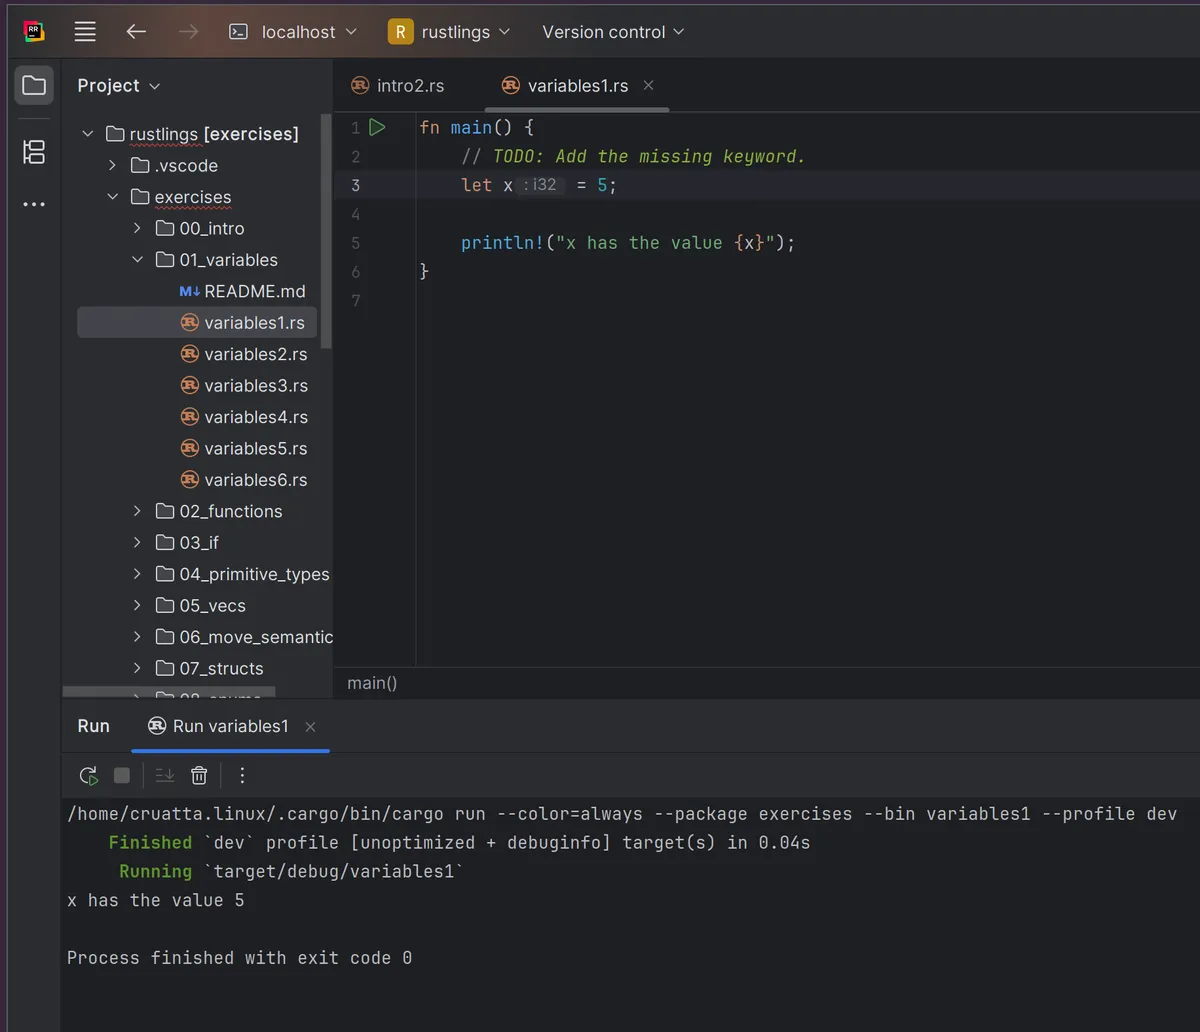Click the RustRover logo icon

click(x=34, y=32)
